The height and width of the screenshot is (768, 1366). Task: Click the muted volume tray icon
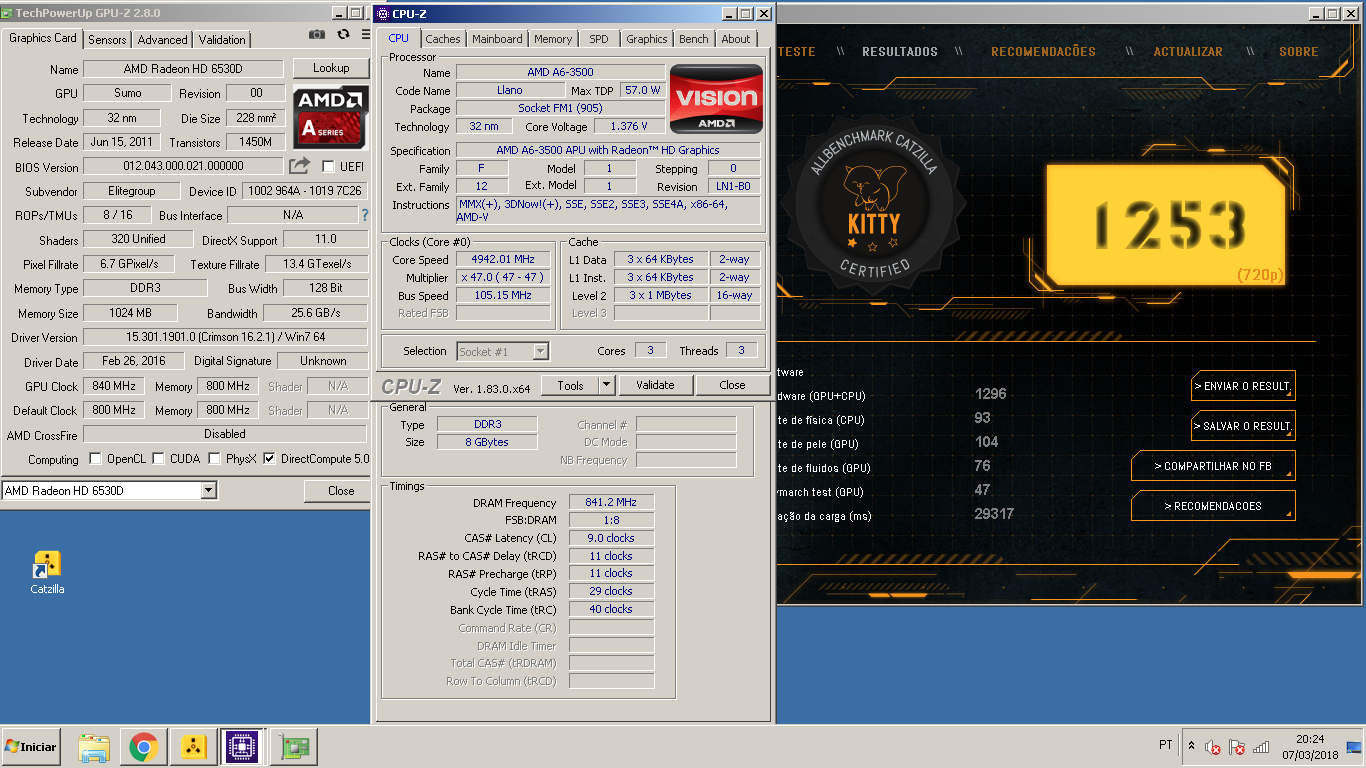tap(1213, 747)
